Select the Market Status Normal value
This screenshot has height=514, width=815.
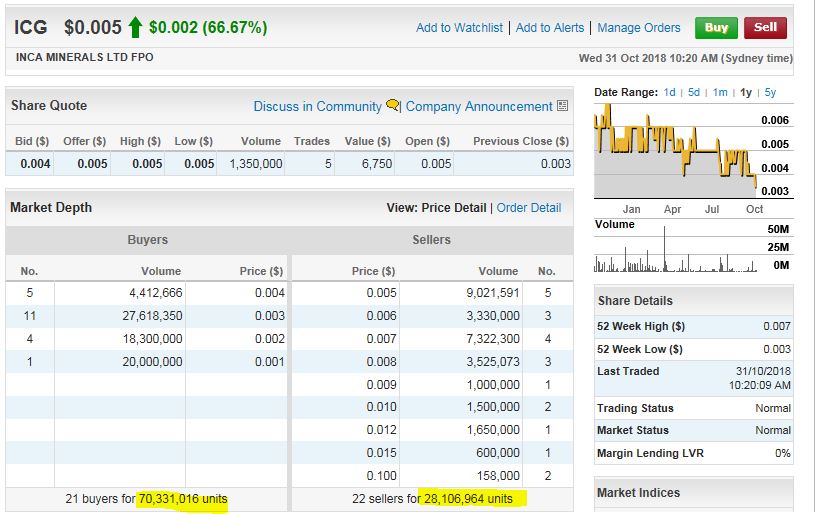pyautogui.click(x=773, y=430)
